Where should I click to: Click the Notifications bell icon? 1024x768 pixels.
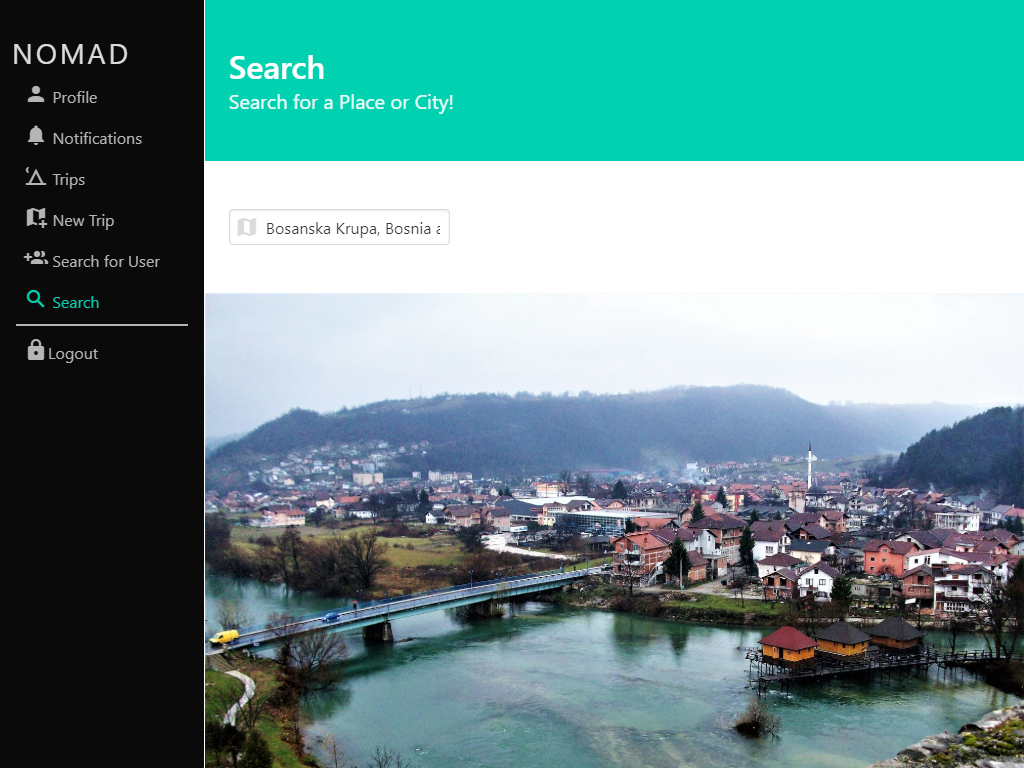[x=36, y=136]
